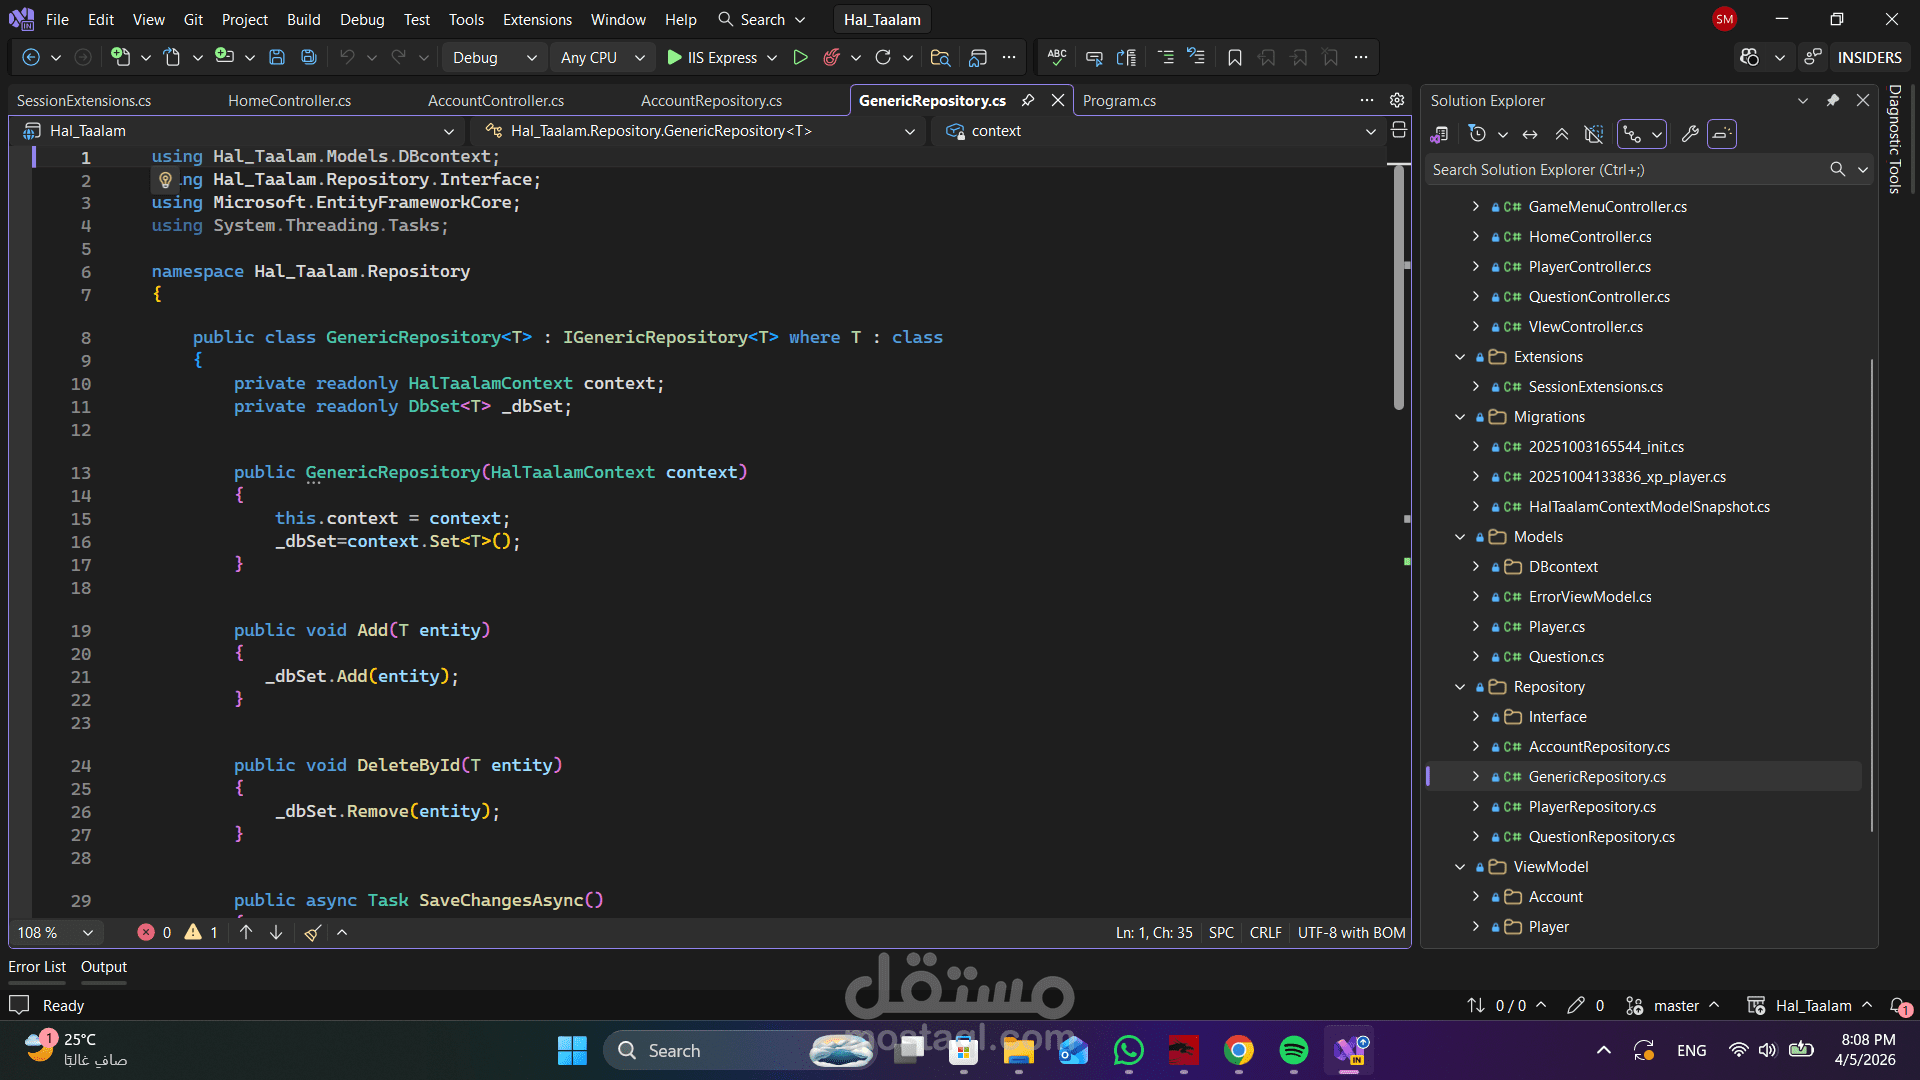
Task: Open the Build menu
Action: pos(303,19)
